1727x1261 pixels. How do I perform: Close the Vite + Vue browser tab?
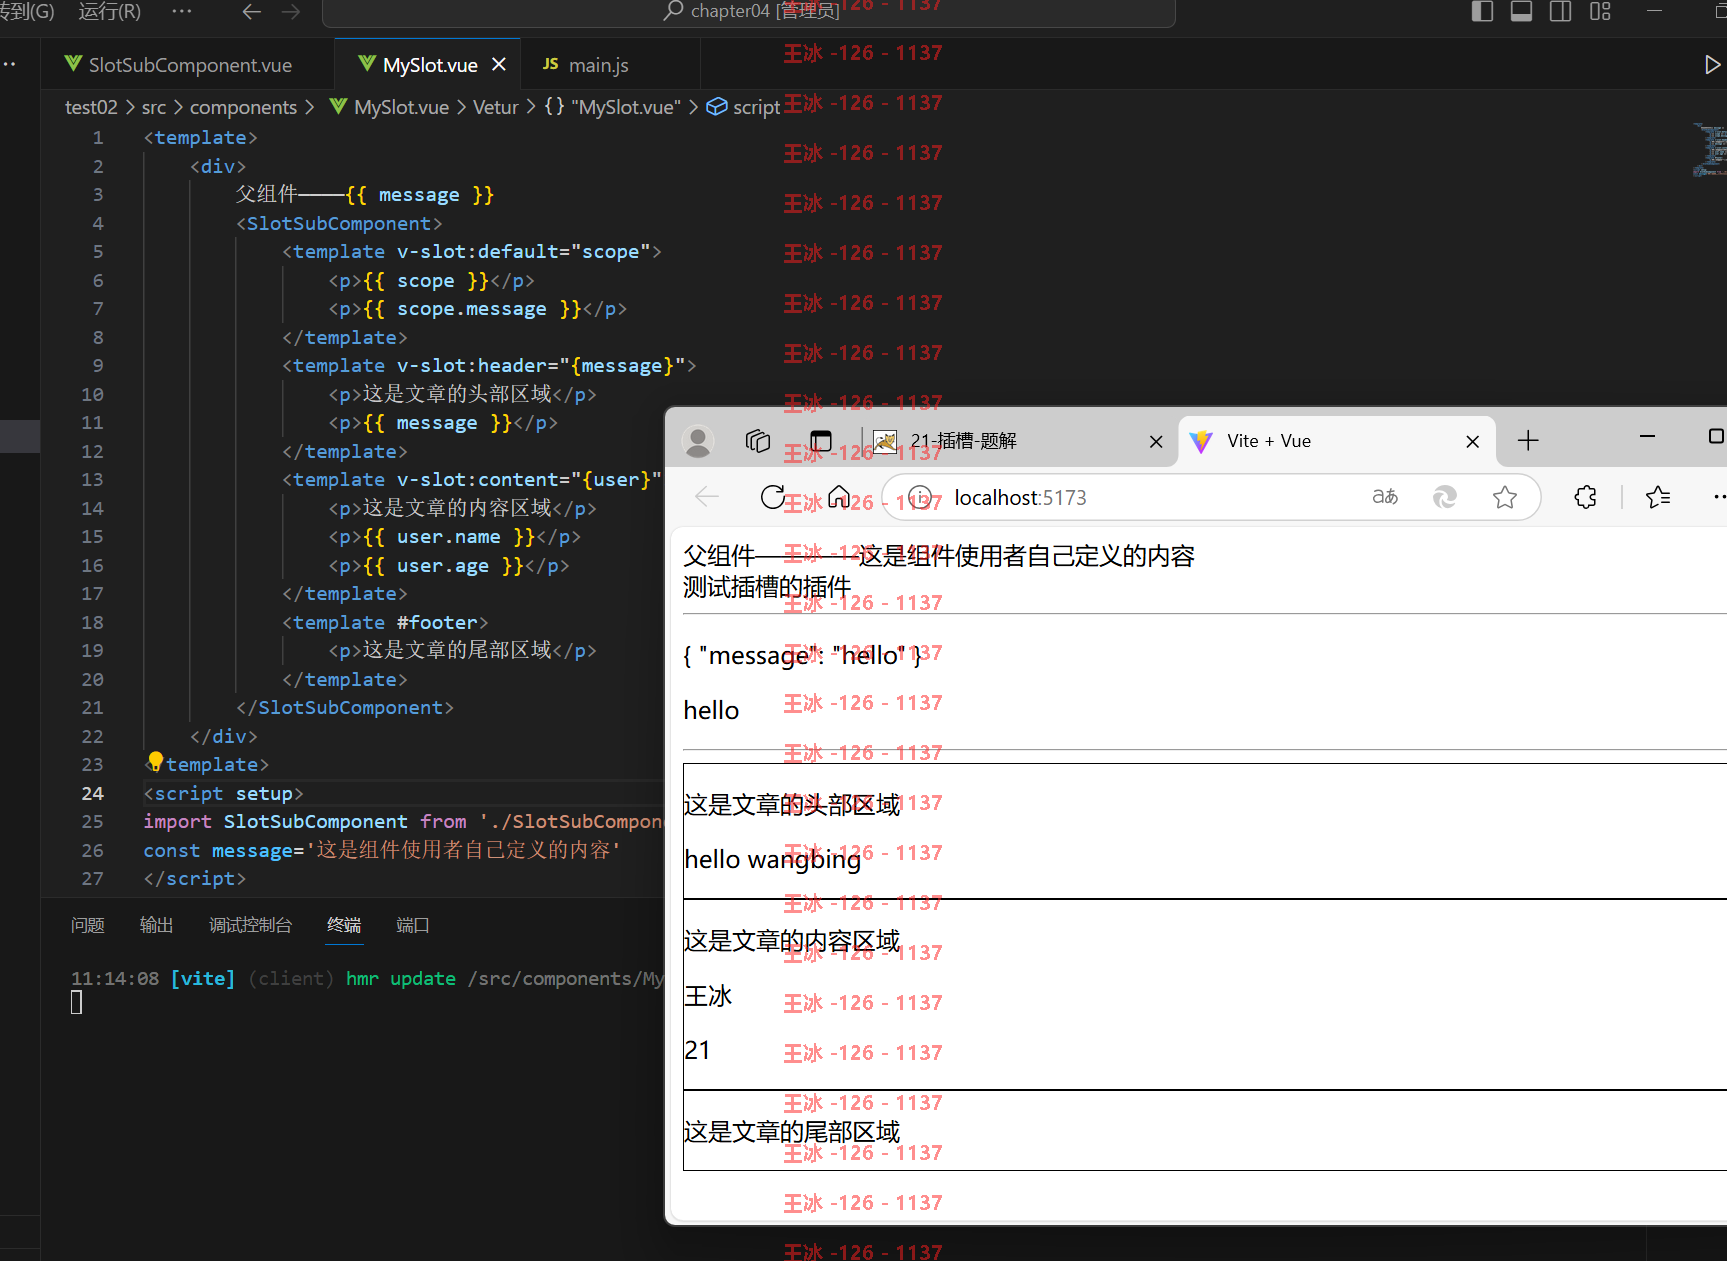(1472, 441)
